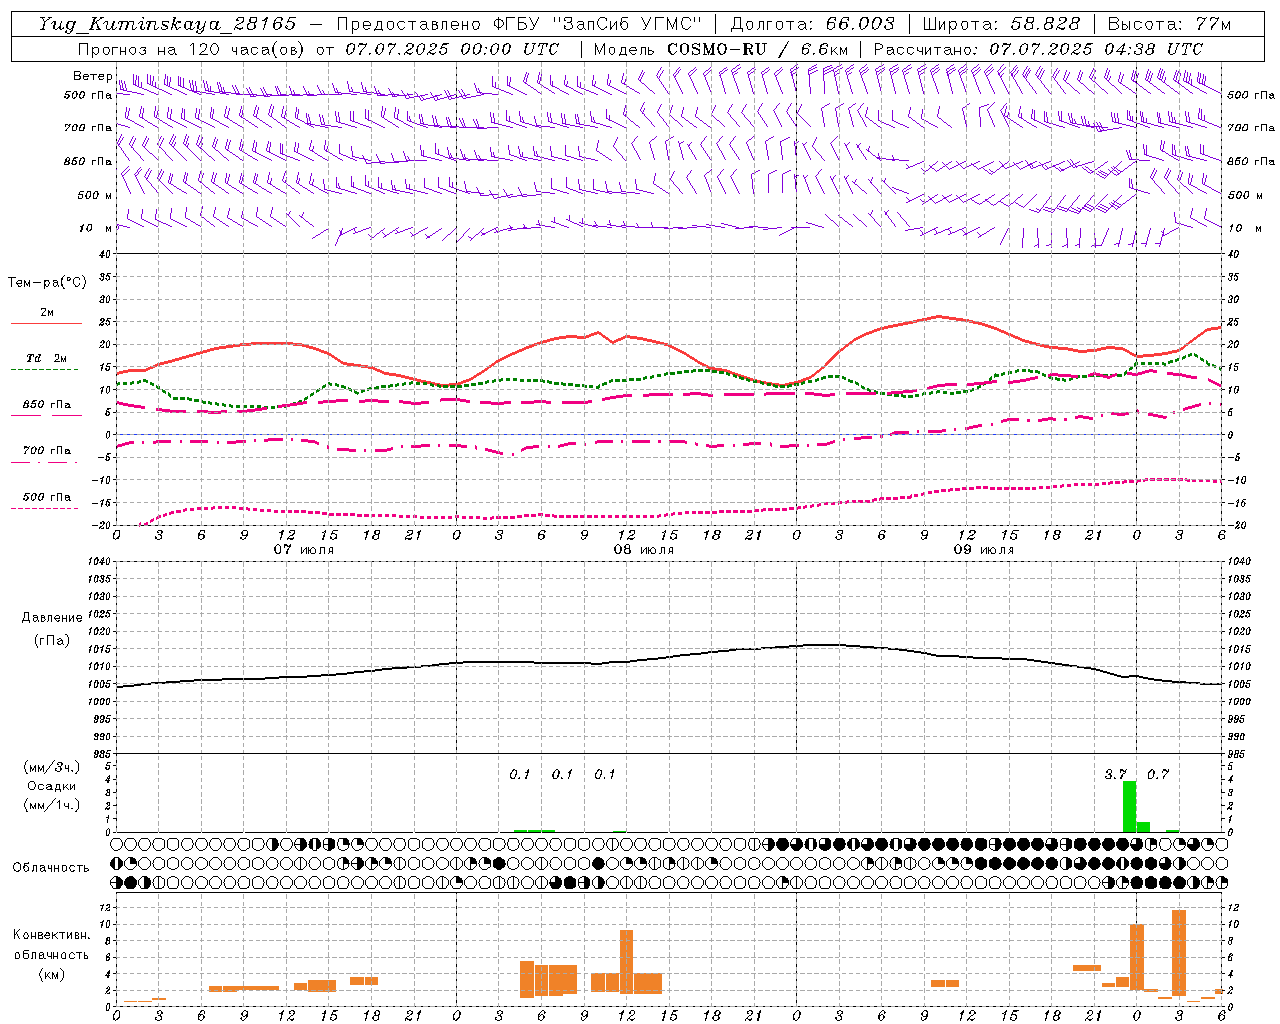This screenshot has height=1024, width=1280.
Task: Select the Широта: 58.828 value
Action: click(x=1001, y=24)
